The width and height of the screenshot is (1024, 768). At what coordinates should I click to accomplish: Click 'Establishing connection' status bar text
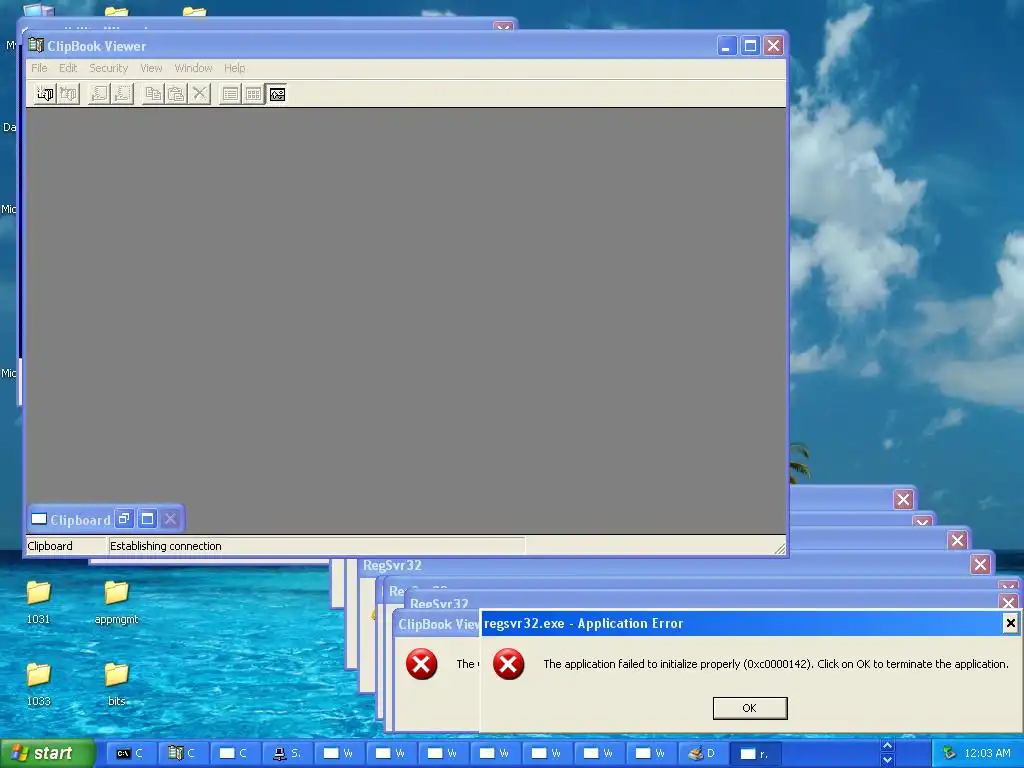(x=165, y=546)
